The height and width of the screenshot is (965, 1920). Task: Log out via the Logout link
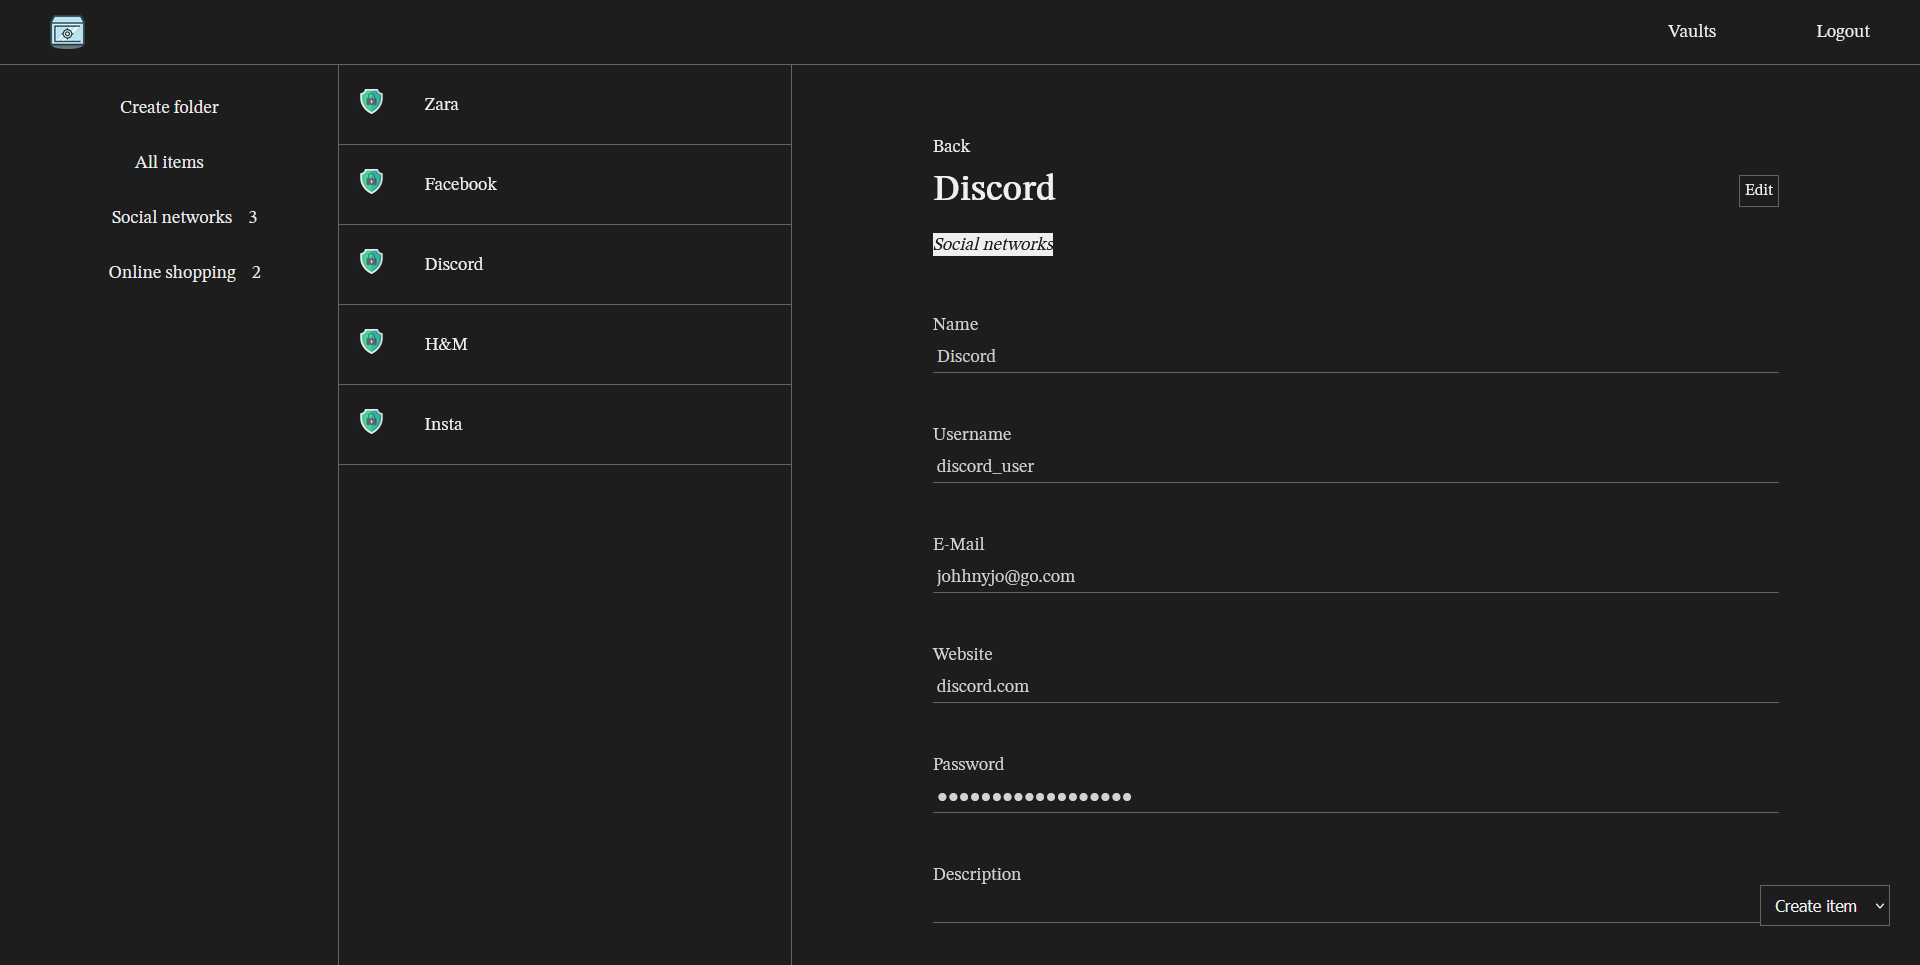1842,31
